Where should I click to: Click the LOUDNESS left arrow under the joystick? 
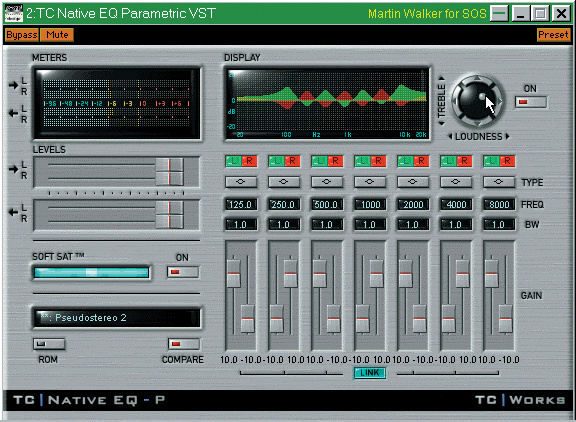pos(450,136)
